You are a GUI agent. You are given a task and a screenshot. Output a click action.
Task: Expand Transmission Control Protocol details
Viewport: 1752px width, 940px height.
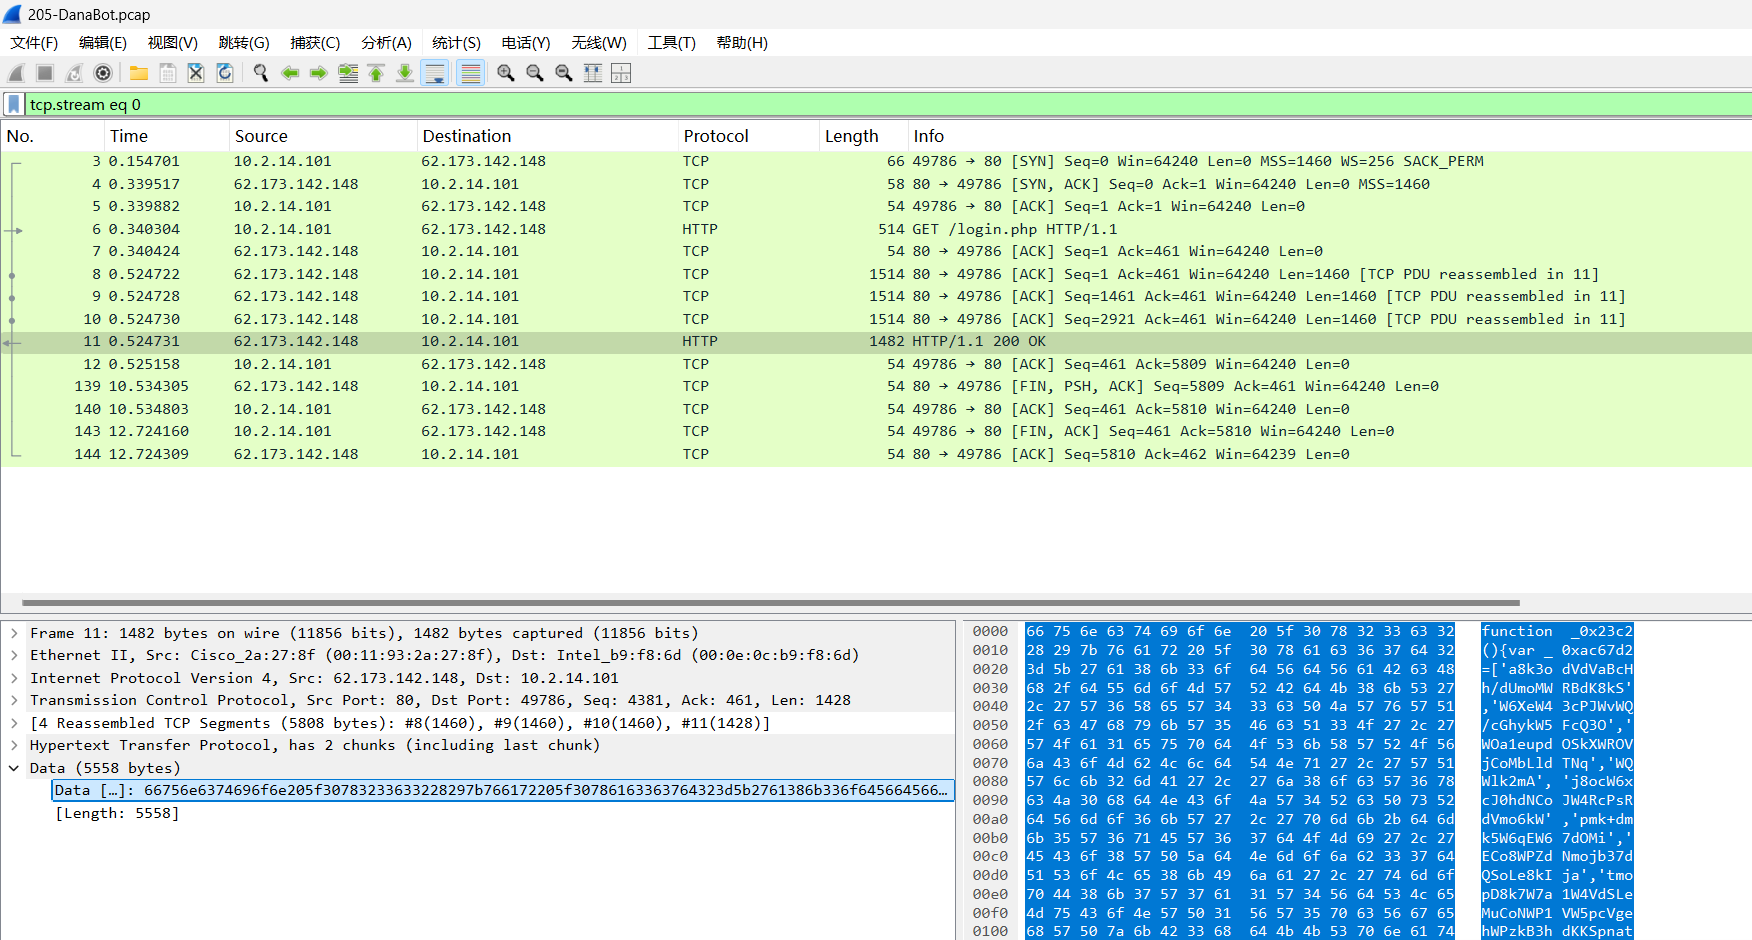(x=14, y=700)
